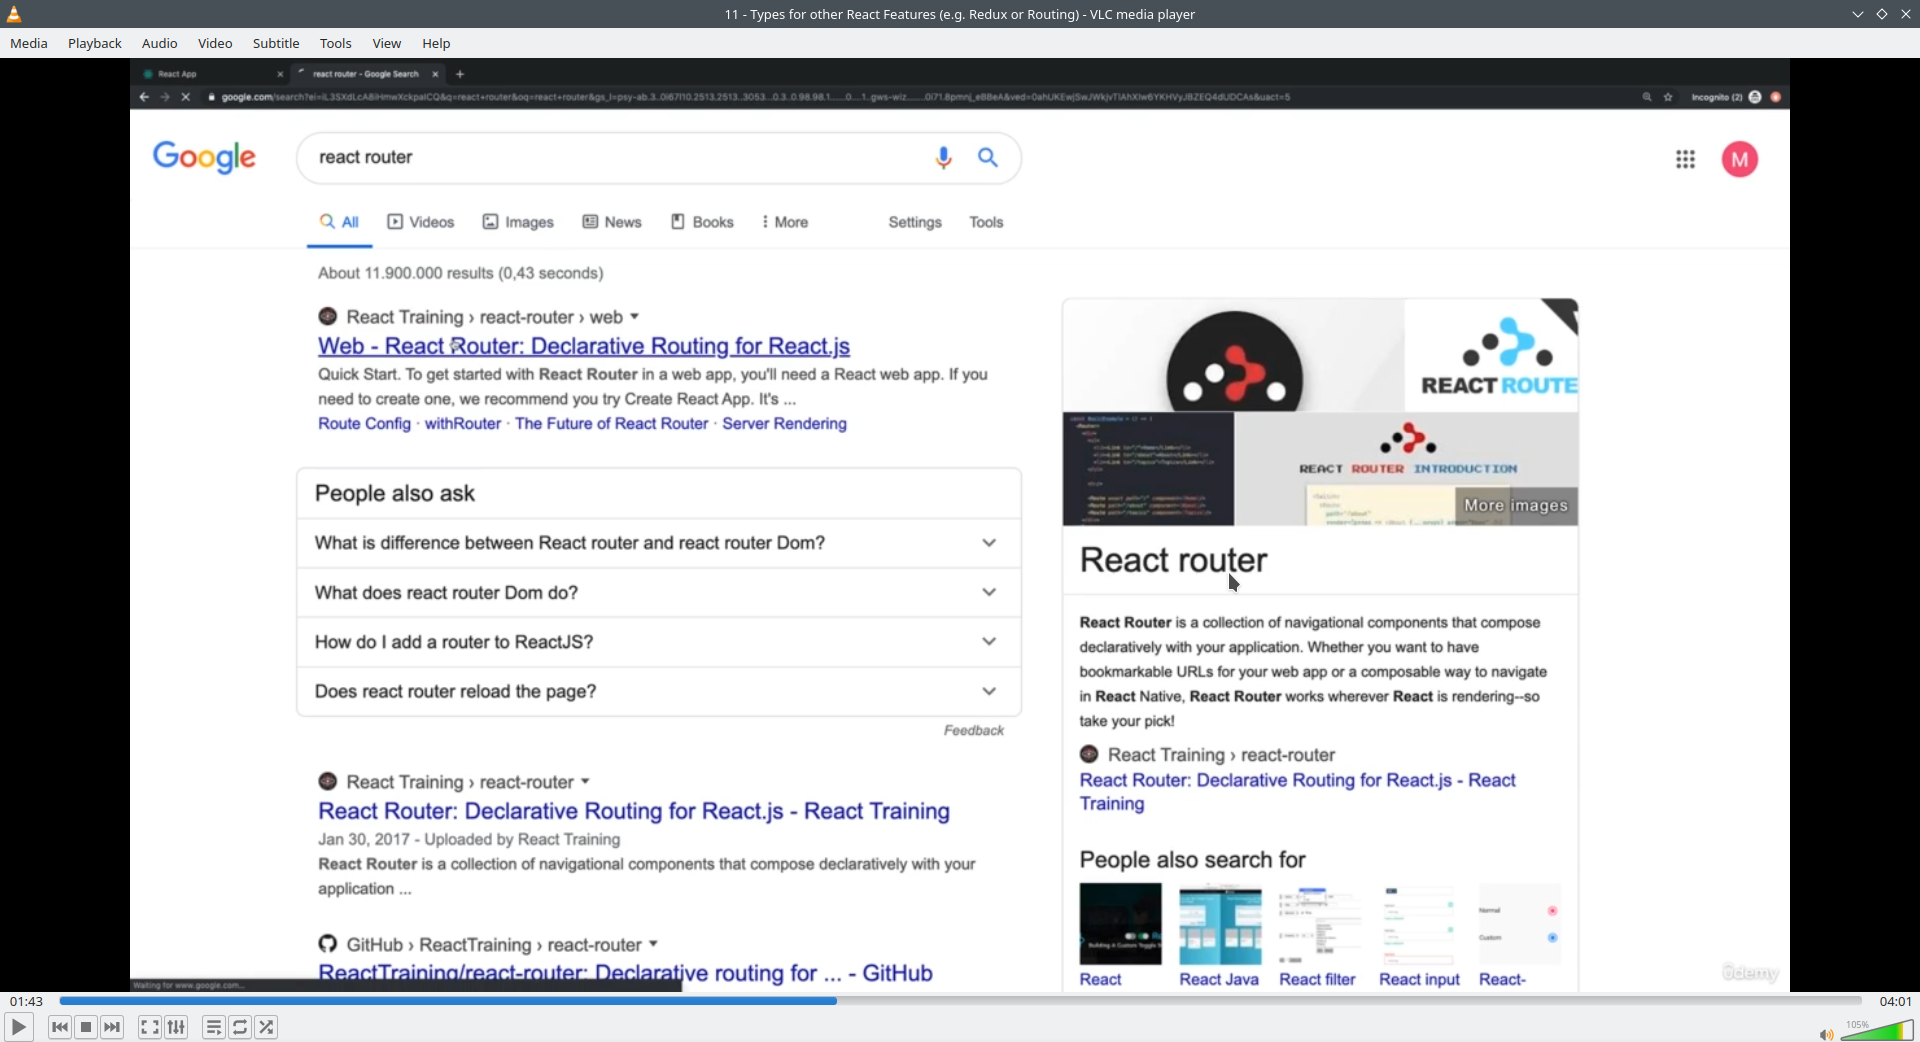
Task: Click the stop loading X button
Action: click(186, 97)
